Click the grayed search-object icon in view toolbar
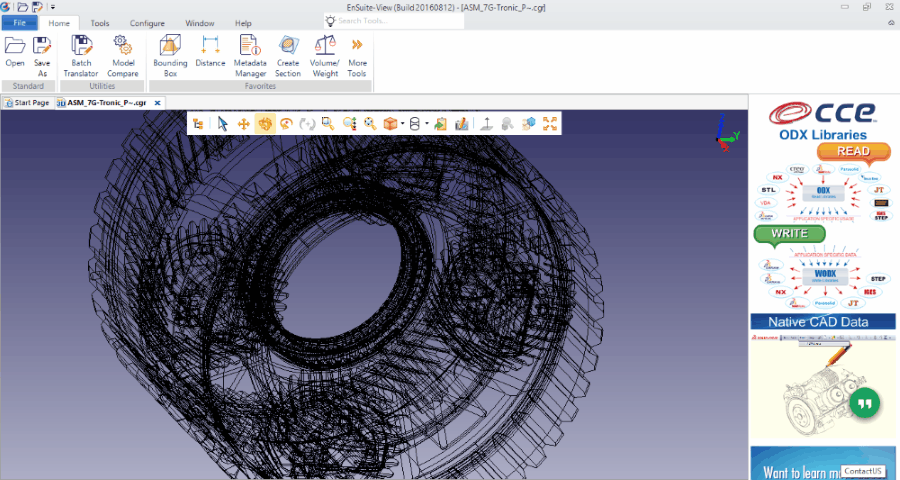This screenshot has height=480, width=900. point(507,124)
